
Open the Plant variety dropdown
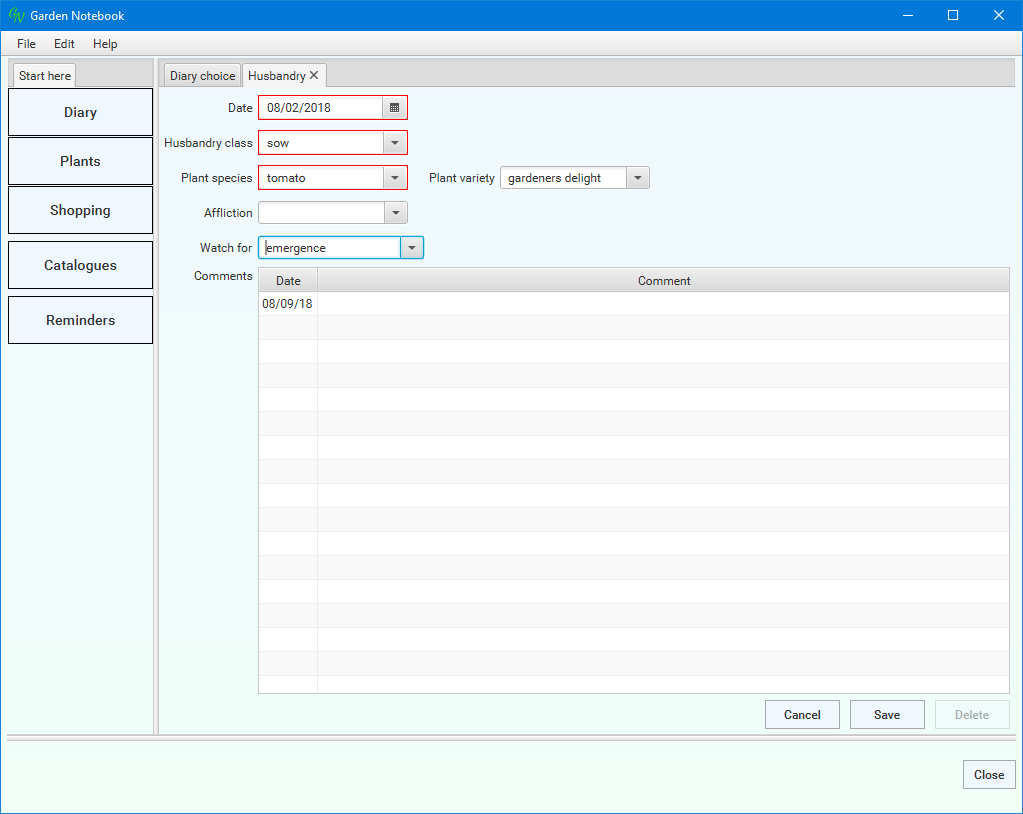click(637, 178)
